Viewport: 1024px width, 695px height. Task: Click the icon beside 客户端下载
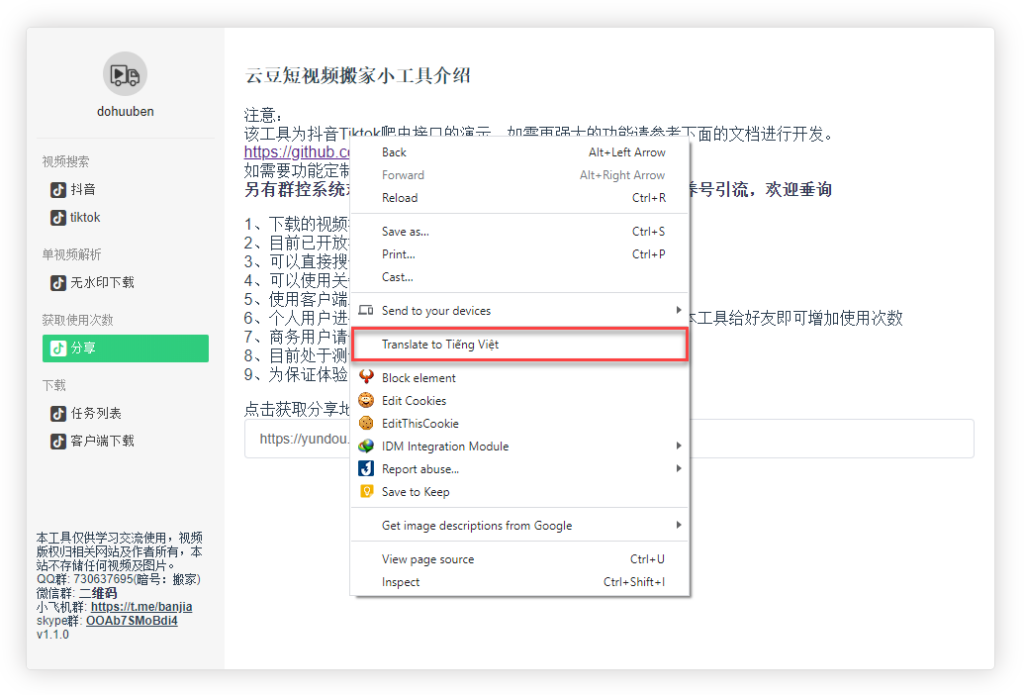(58, 441)
